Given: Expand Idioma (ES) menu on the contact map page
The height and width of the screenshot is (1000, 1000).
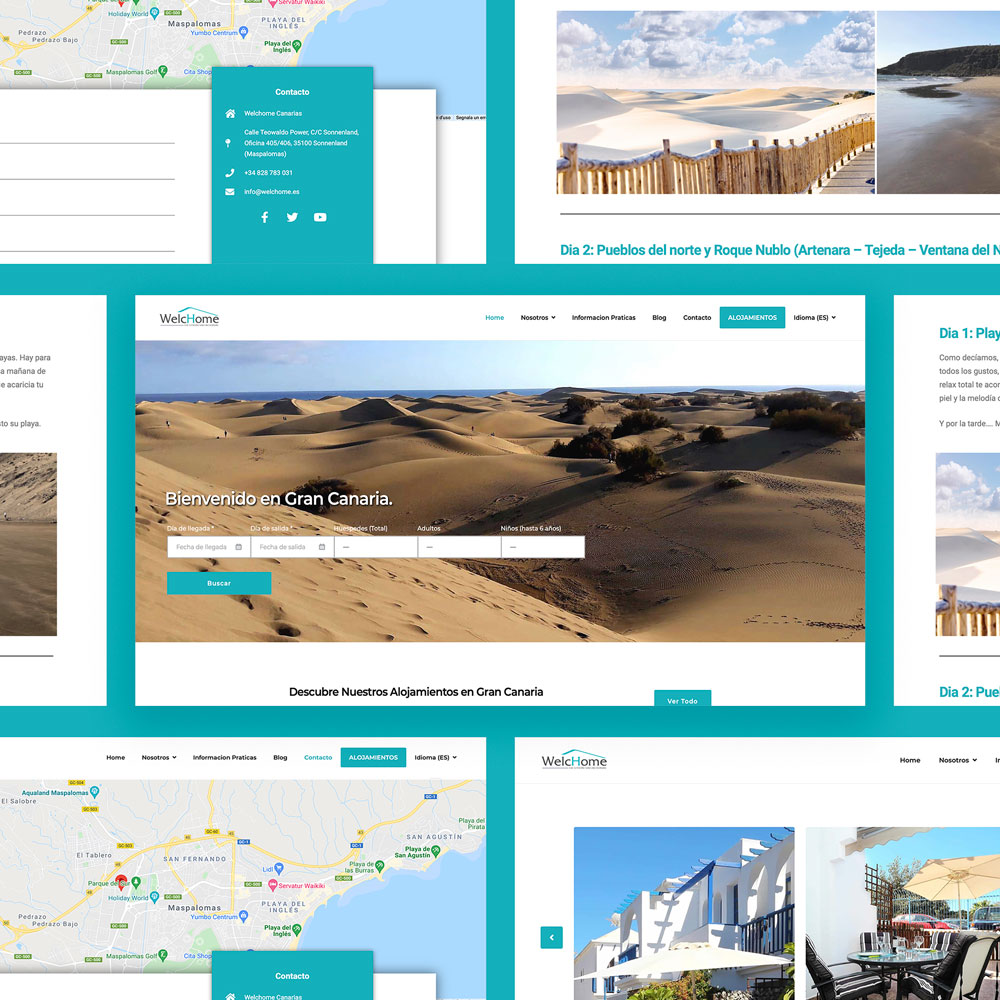Looking at the screenshot, I should click(x=436, y=758).
